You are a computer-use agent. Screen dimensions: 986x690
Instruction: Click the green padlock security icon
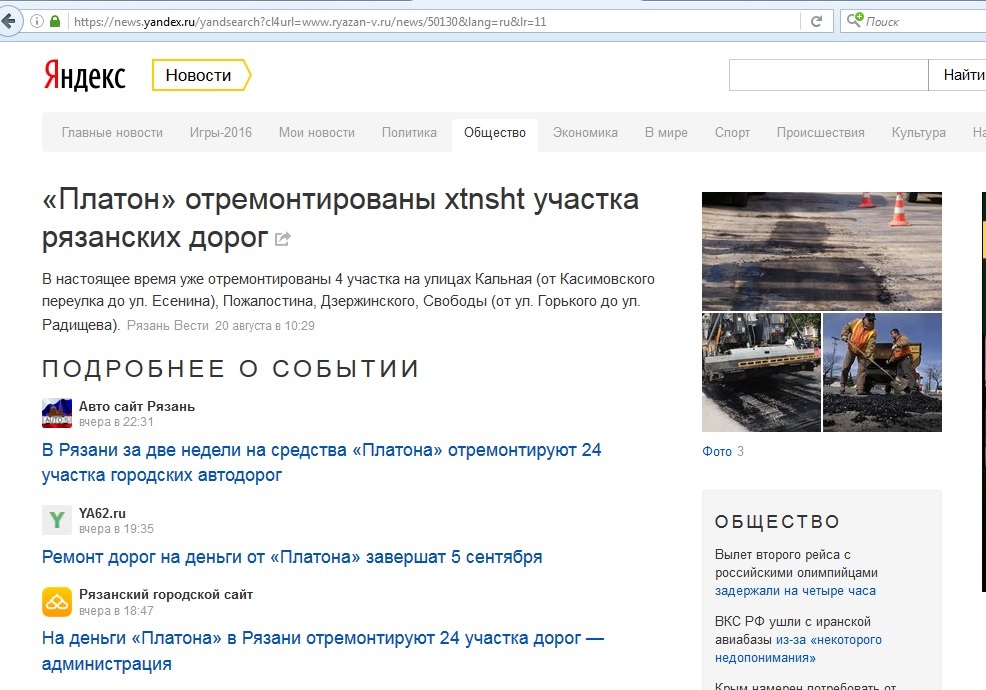55,21
